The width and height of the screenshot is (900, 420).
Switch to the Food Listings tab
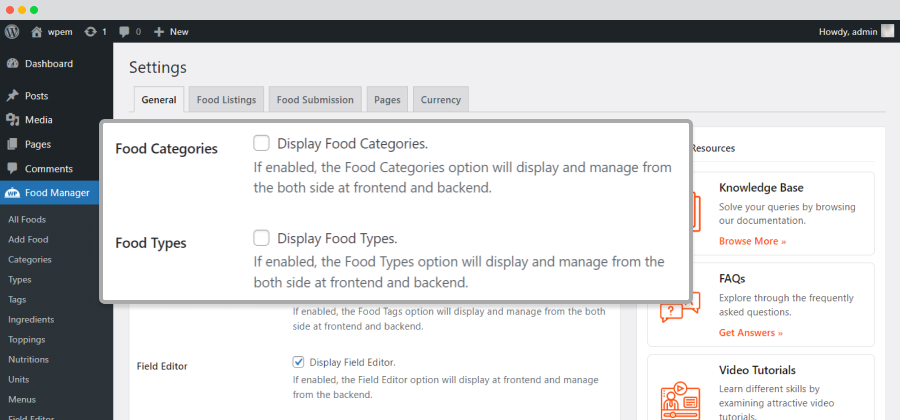point(226,99)
